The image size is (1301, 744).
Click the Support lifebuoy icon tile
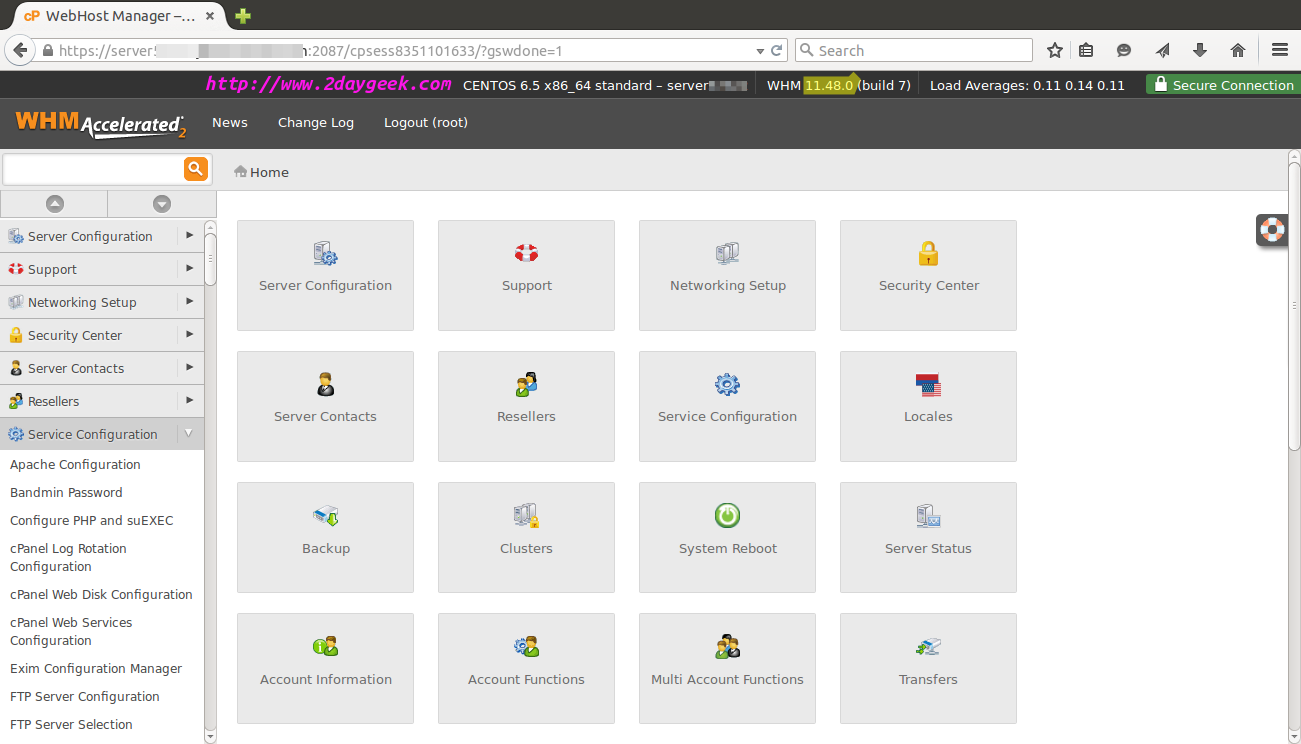tap(526, 254)
